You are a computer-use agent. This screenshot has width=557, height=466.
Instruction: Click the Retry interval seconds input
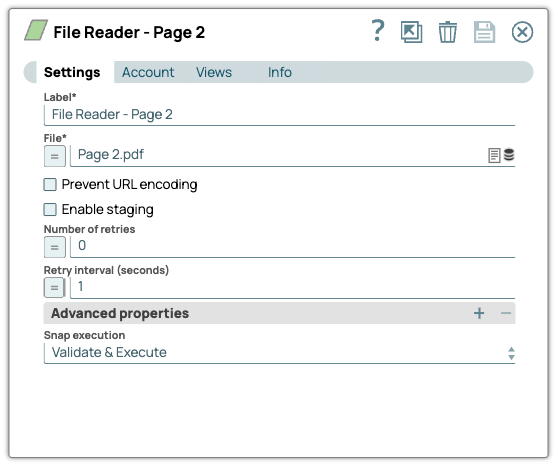click(x=293, y=287)
